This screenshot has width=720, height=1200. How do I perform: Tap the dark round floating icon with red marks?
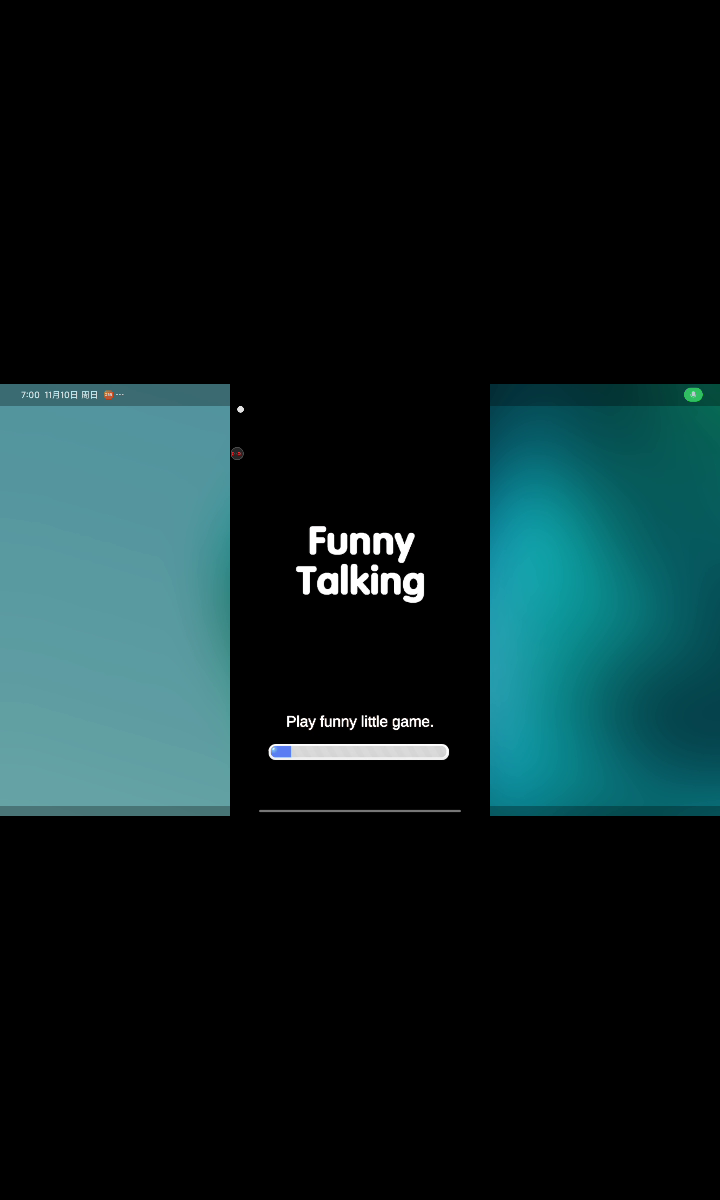tap(237, 453)
